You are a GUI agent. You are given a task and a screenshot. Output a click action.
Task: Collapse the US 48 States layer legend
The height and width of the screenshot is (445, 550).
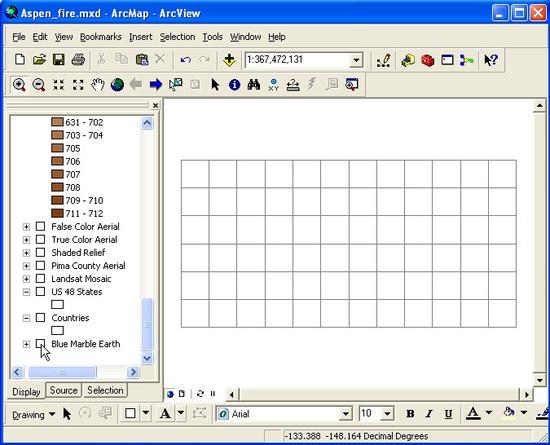[x=26, y=292]
